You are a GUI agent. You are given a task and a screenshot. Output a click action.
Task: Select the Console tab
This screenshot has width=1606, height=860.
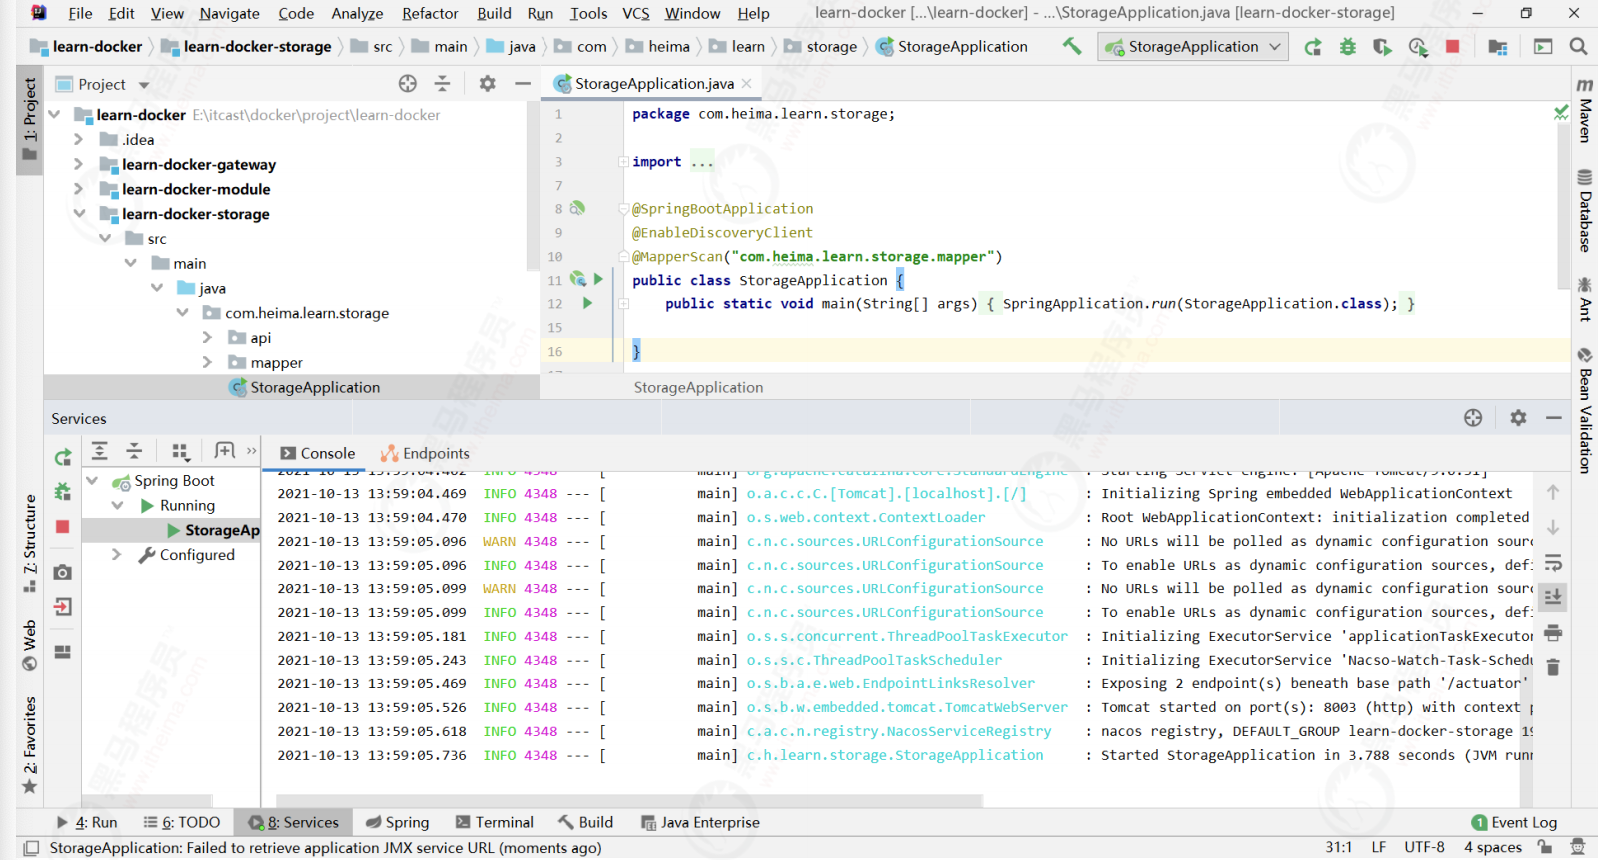pyautogui.click(x=318, y=453)
